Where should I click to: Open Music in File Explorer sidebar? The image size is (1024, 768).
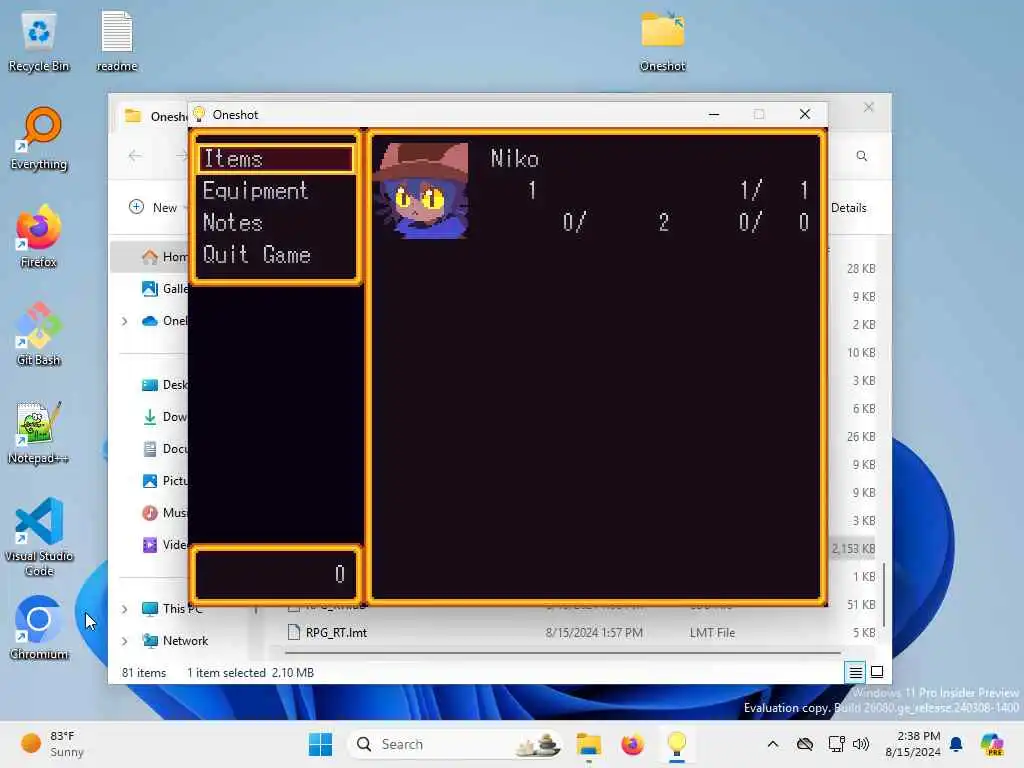coord(165,513)
